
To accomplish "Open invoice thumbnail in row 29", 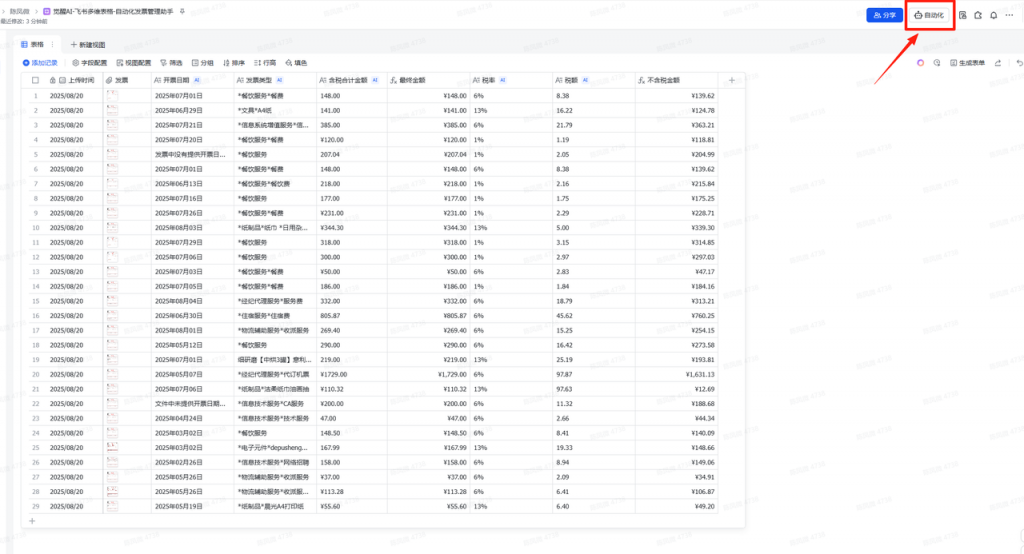I will pyautogui.click(x=112, y=506).
